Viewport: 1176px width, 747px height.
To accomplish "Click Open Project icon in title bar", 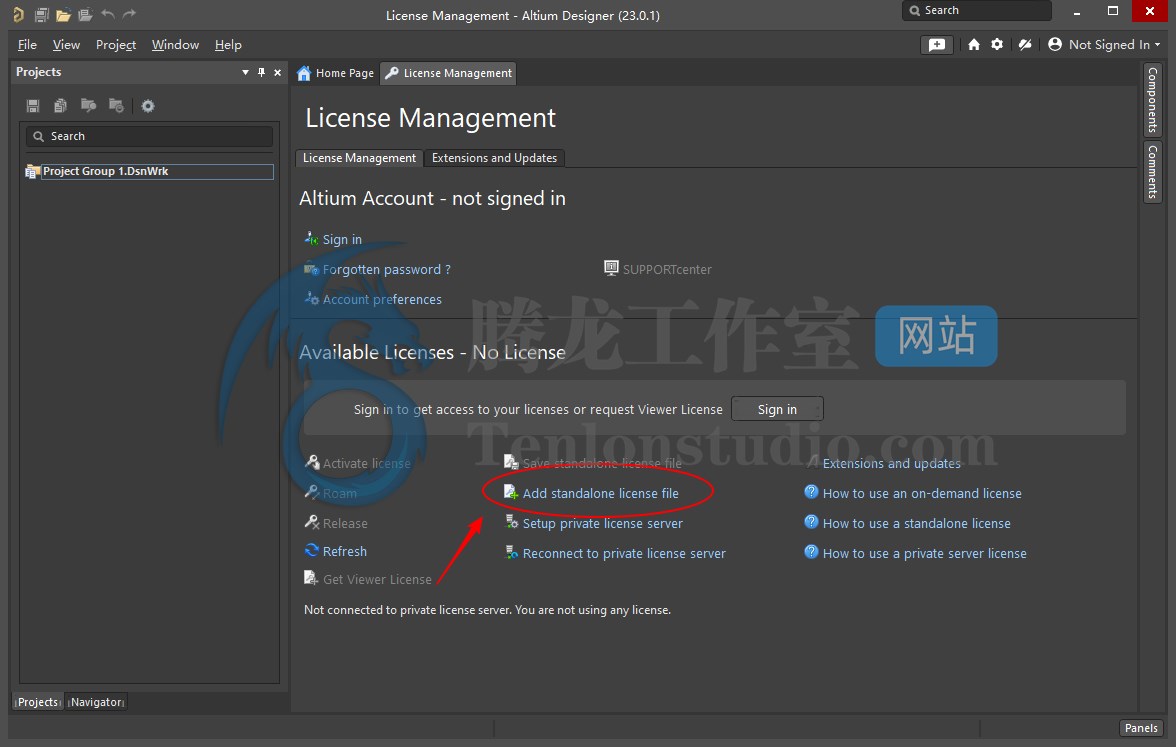I will [x=85, y=14].
